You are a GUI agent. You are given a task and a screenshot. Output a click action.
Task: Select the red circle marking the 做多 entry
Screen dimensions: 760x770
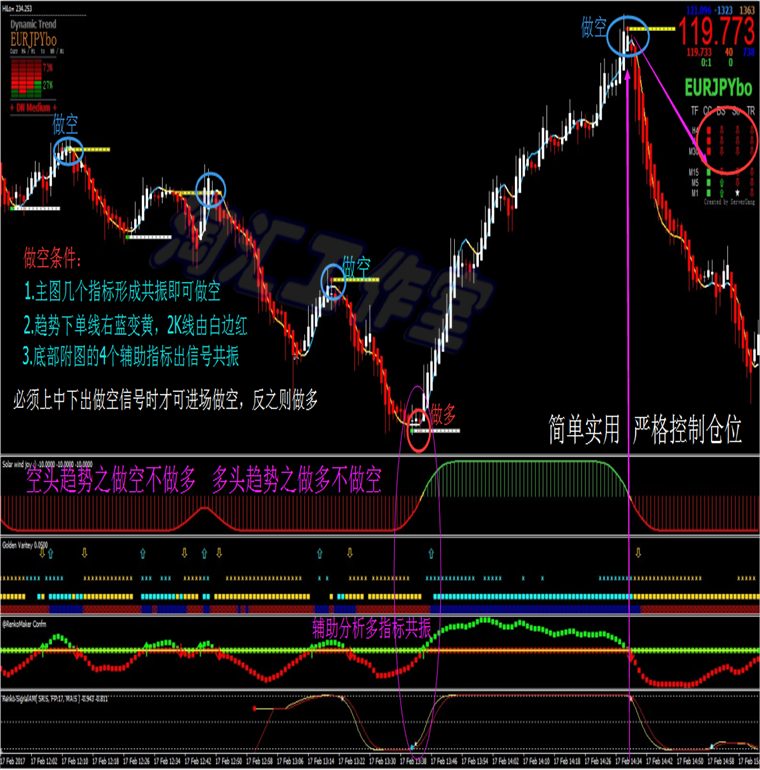(x=419, y=431)
